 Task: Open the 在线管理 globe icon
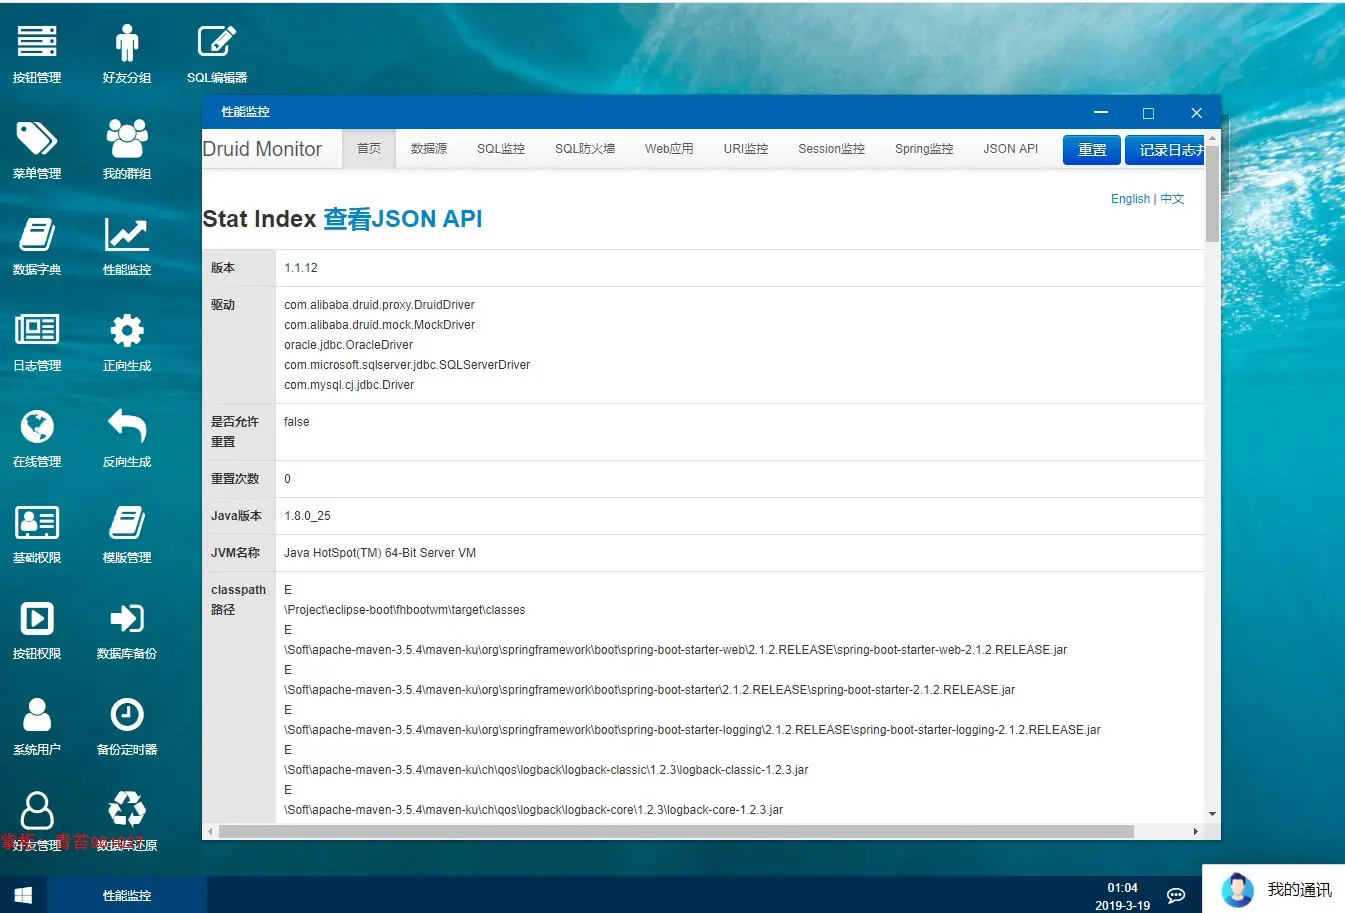click(37, 437)
